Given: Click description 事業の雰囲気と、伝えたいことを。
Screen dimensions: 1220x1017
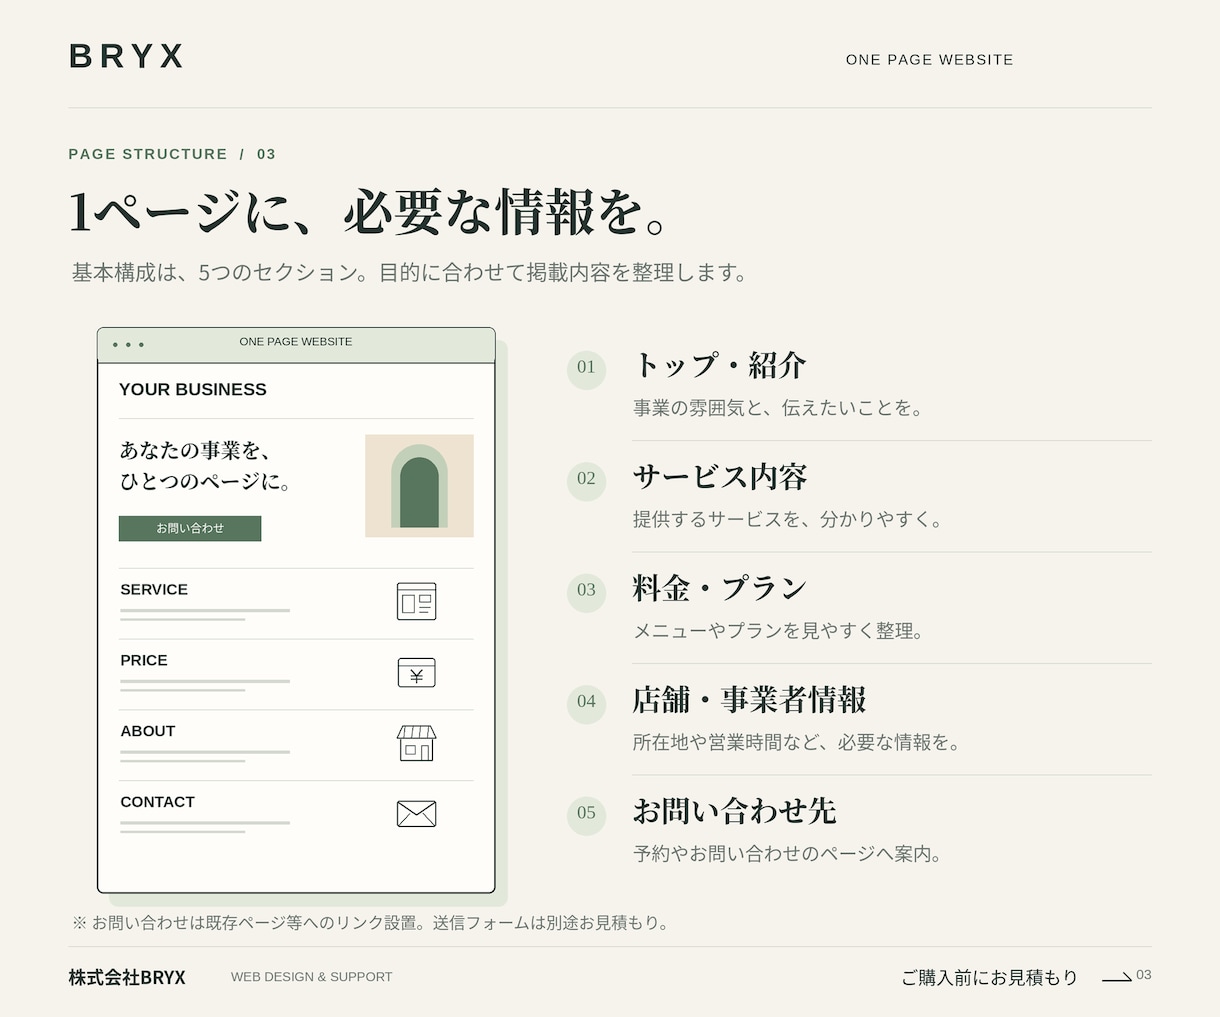Looking at the screenshot, I should pyautogui.click(x=779, y=408).
